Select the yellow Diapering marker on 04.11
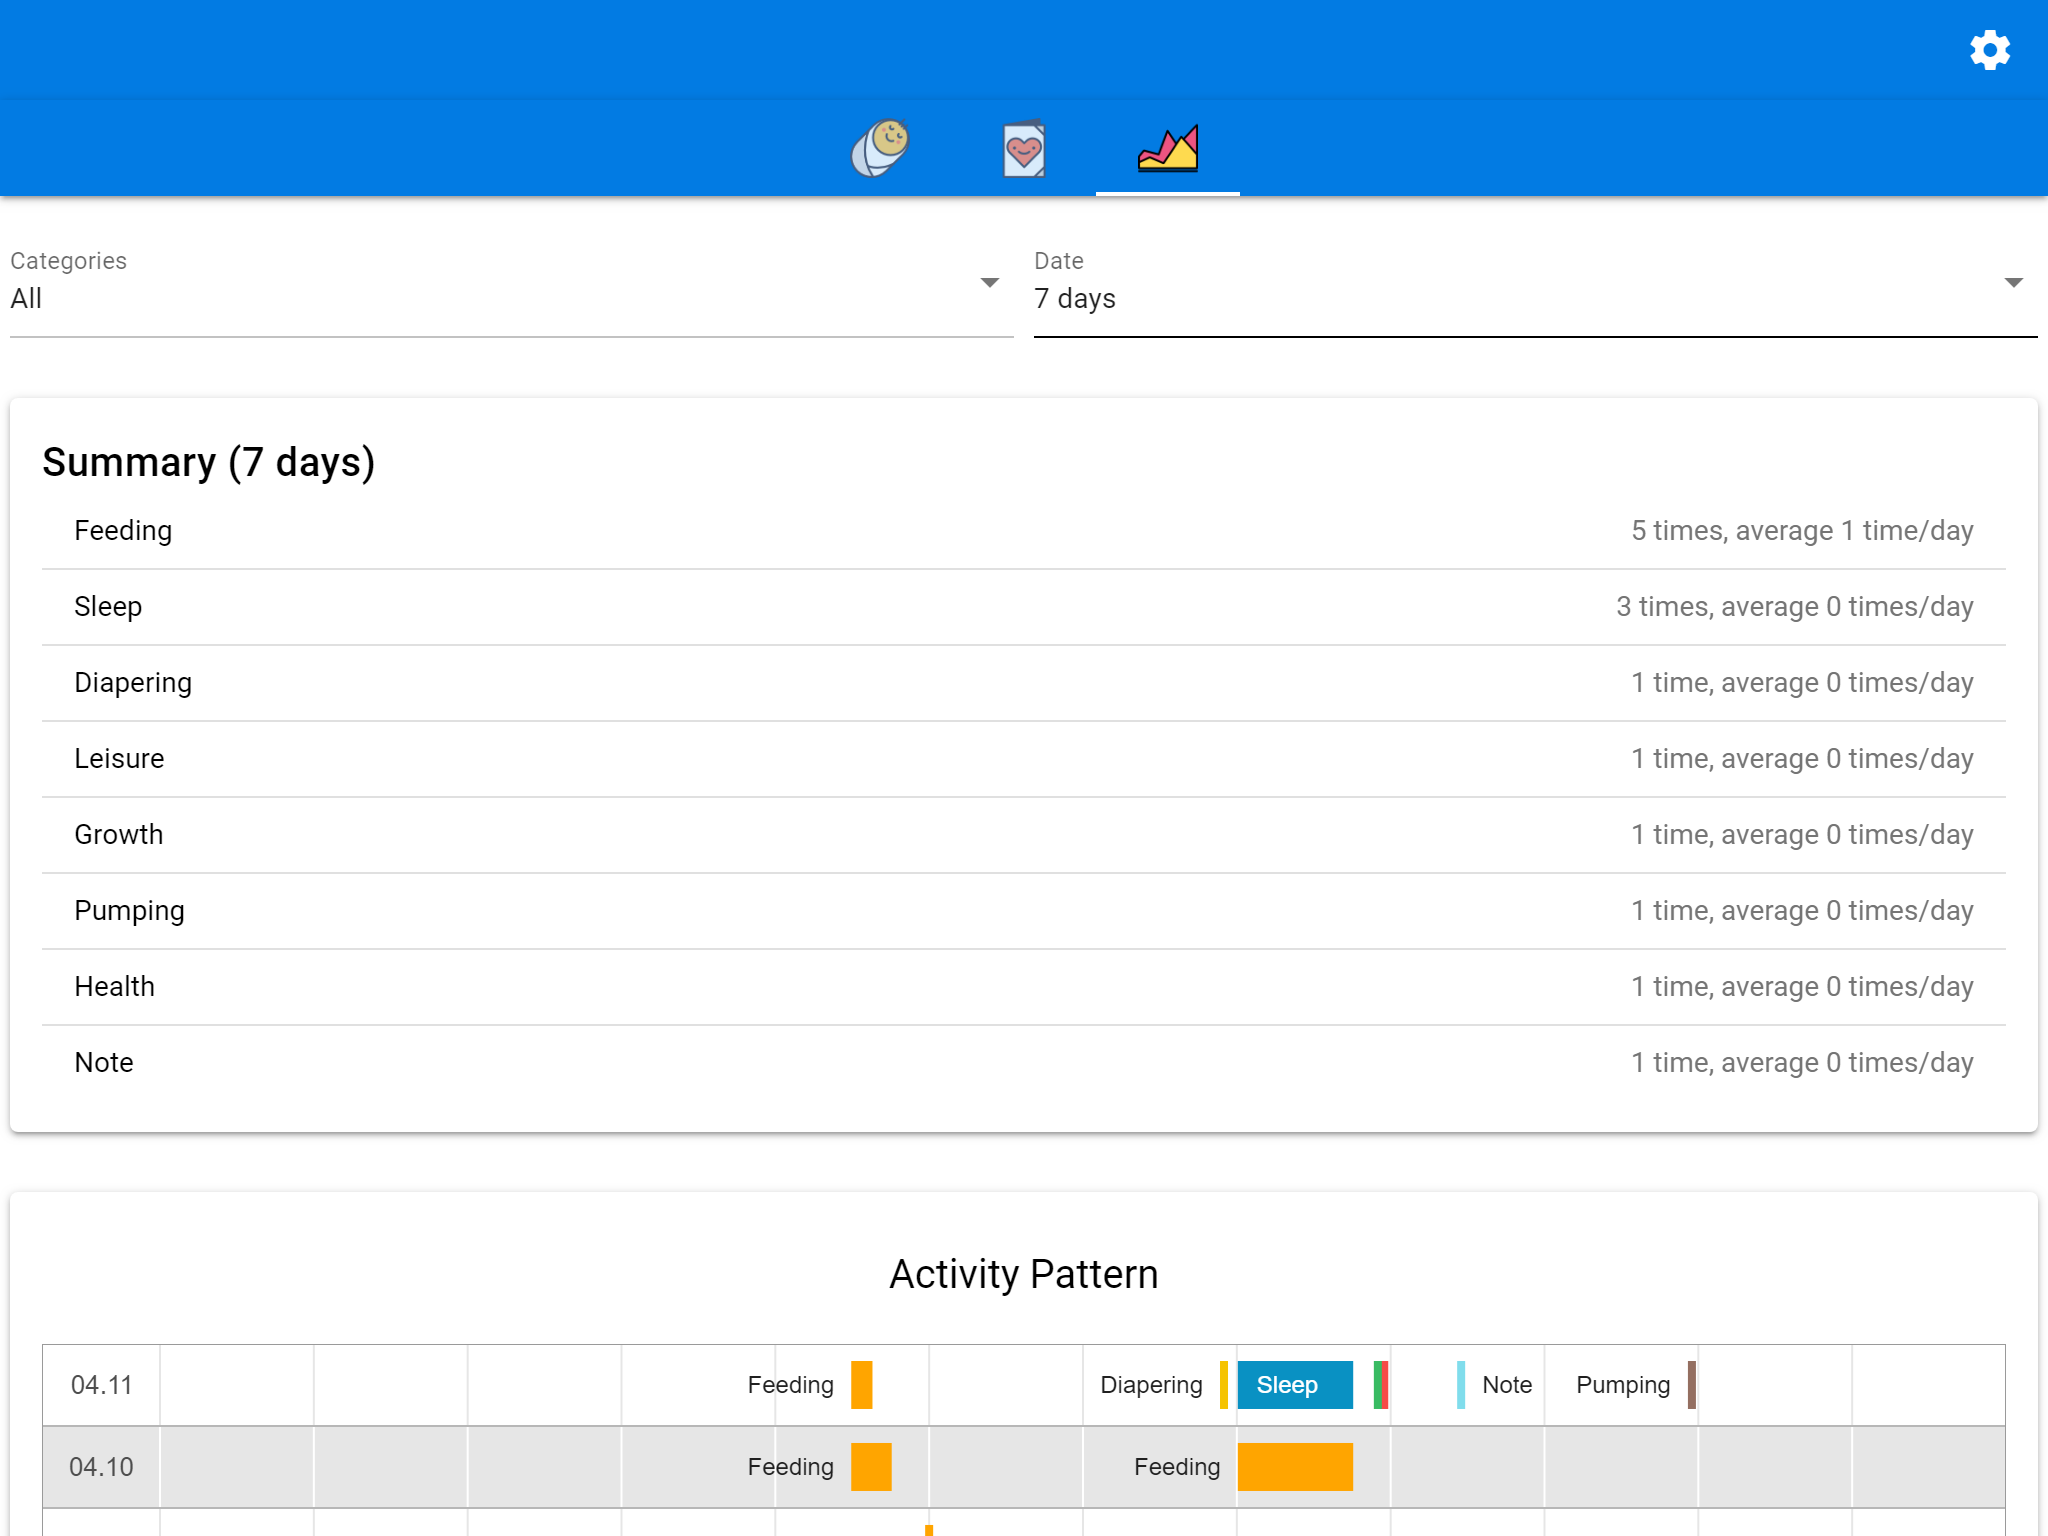 (1223, 1385)
